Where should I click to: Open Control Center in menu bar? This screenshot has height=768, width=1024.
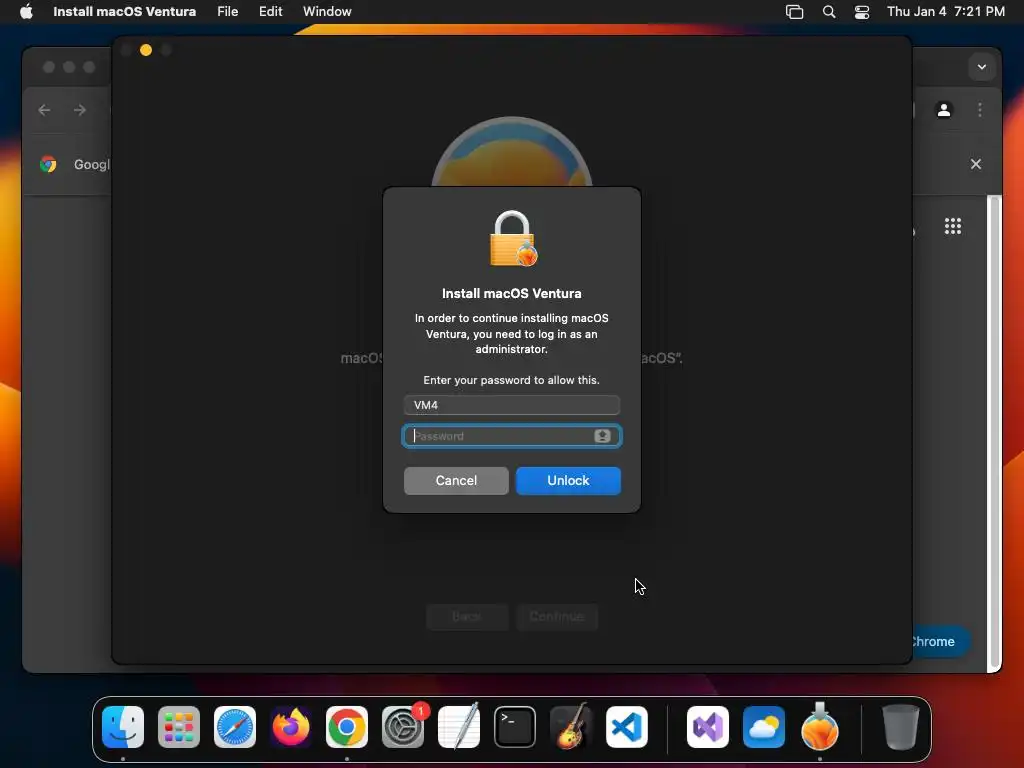(862, 12)
